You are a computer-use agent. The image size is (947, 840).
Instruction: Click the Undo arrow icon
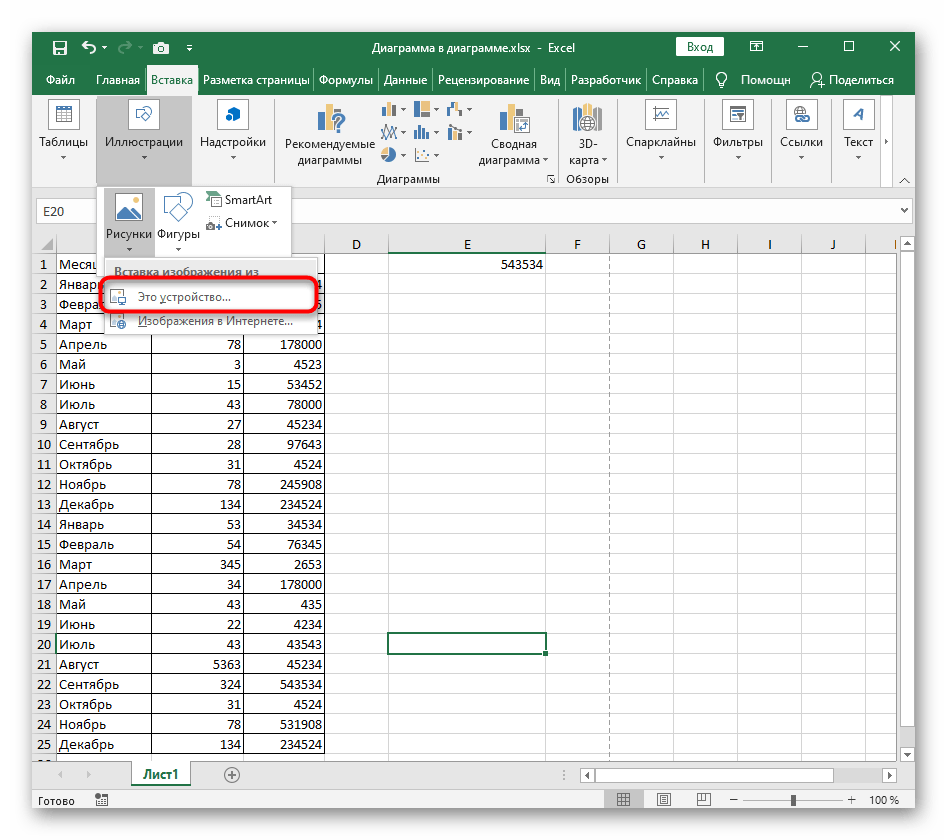tap(90, 47)
